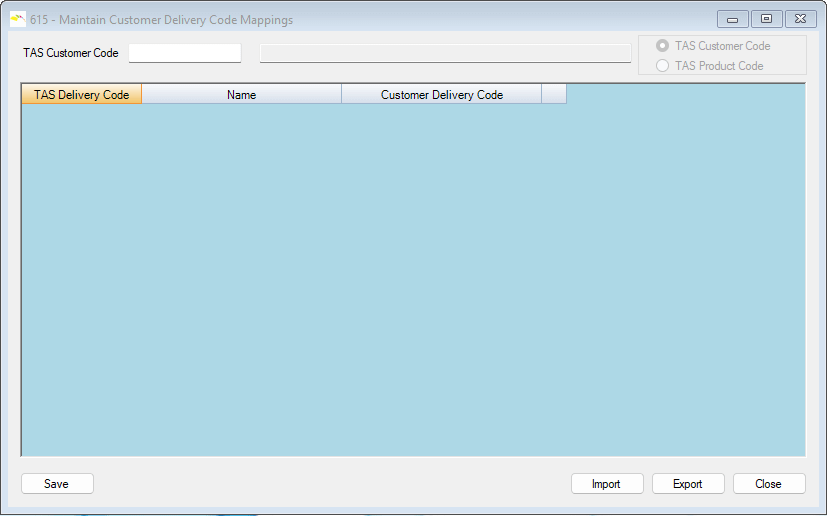
Task: Select the TAS Product Code radio option
Action: [662, 66]
